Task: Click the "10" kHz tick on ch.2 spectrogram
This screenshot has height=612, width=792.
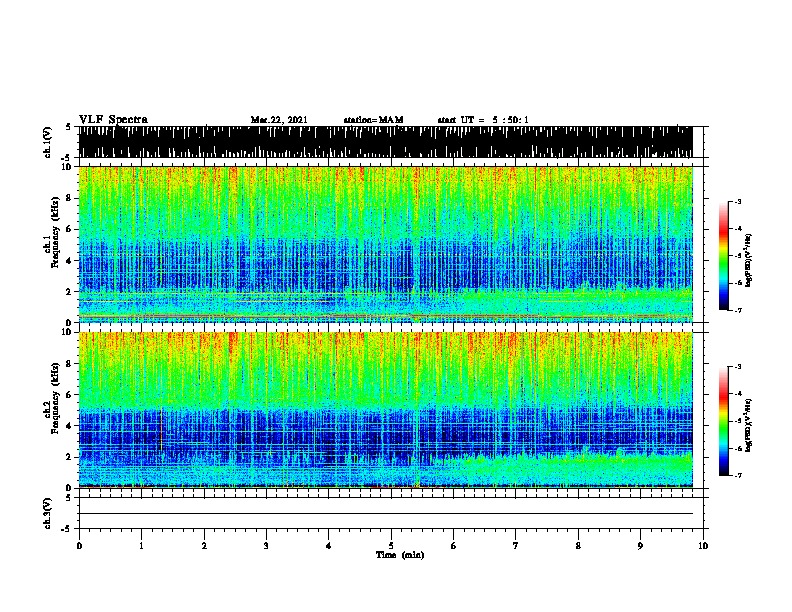Action: (69, 332)
